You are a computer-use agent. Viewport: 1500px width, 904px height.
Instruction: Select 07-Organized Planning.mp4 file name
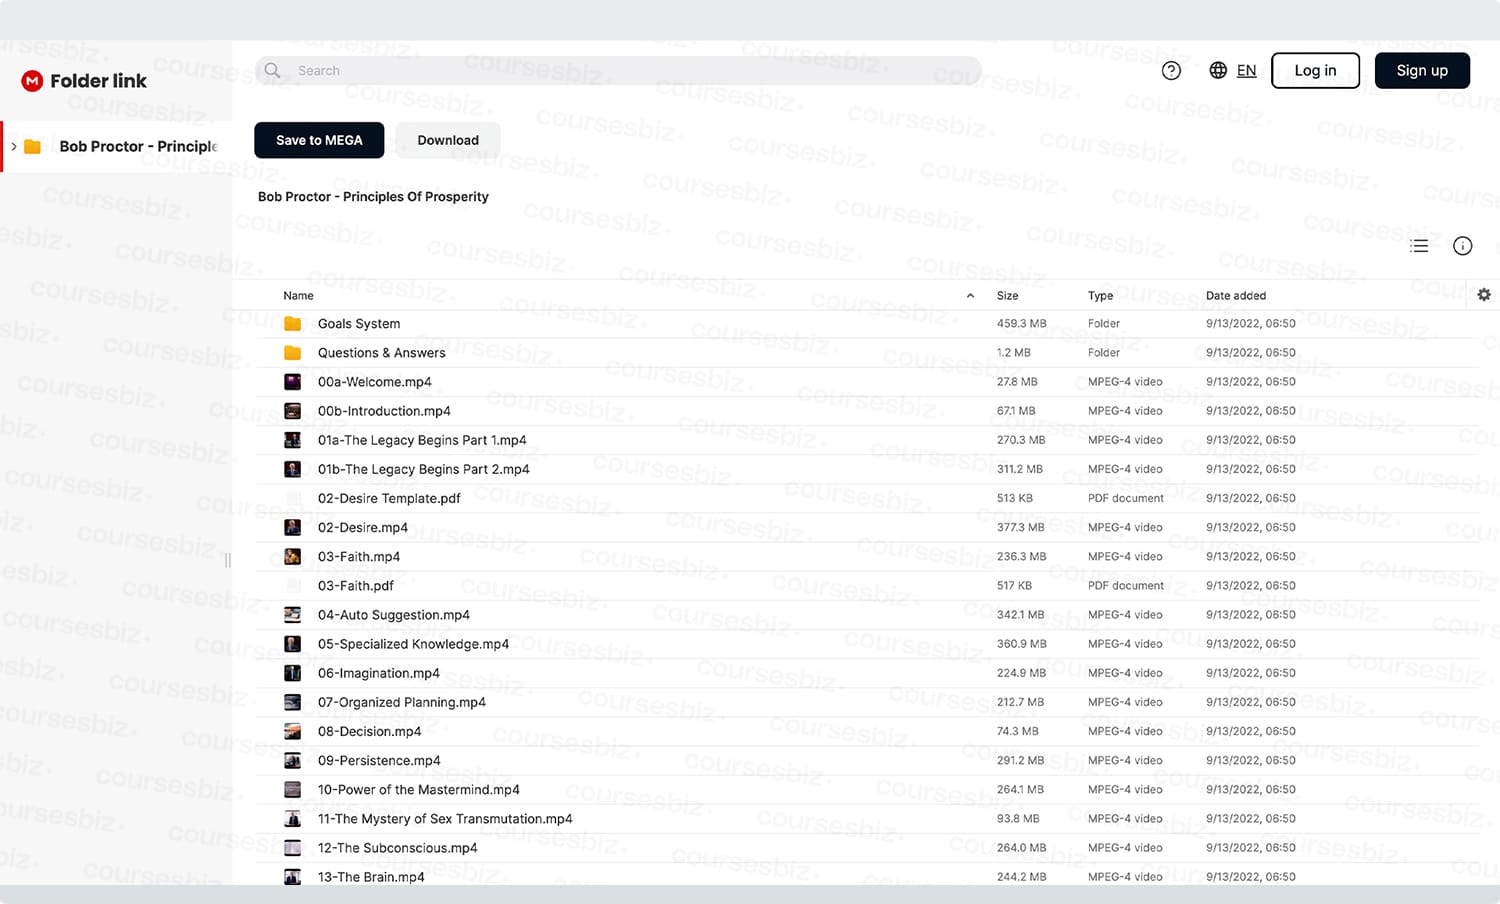point(402,702)
